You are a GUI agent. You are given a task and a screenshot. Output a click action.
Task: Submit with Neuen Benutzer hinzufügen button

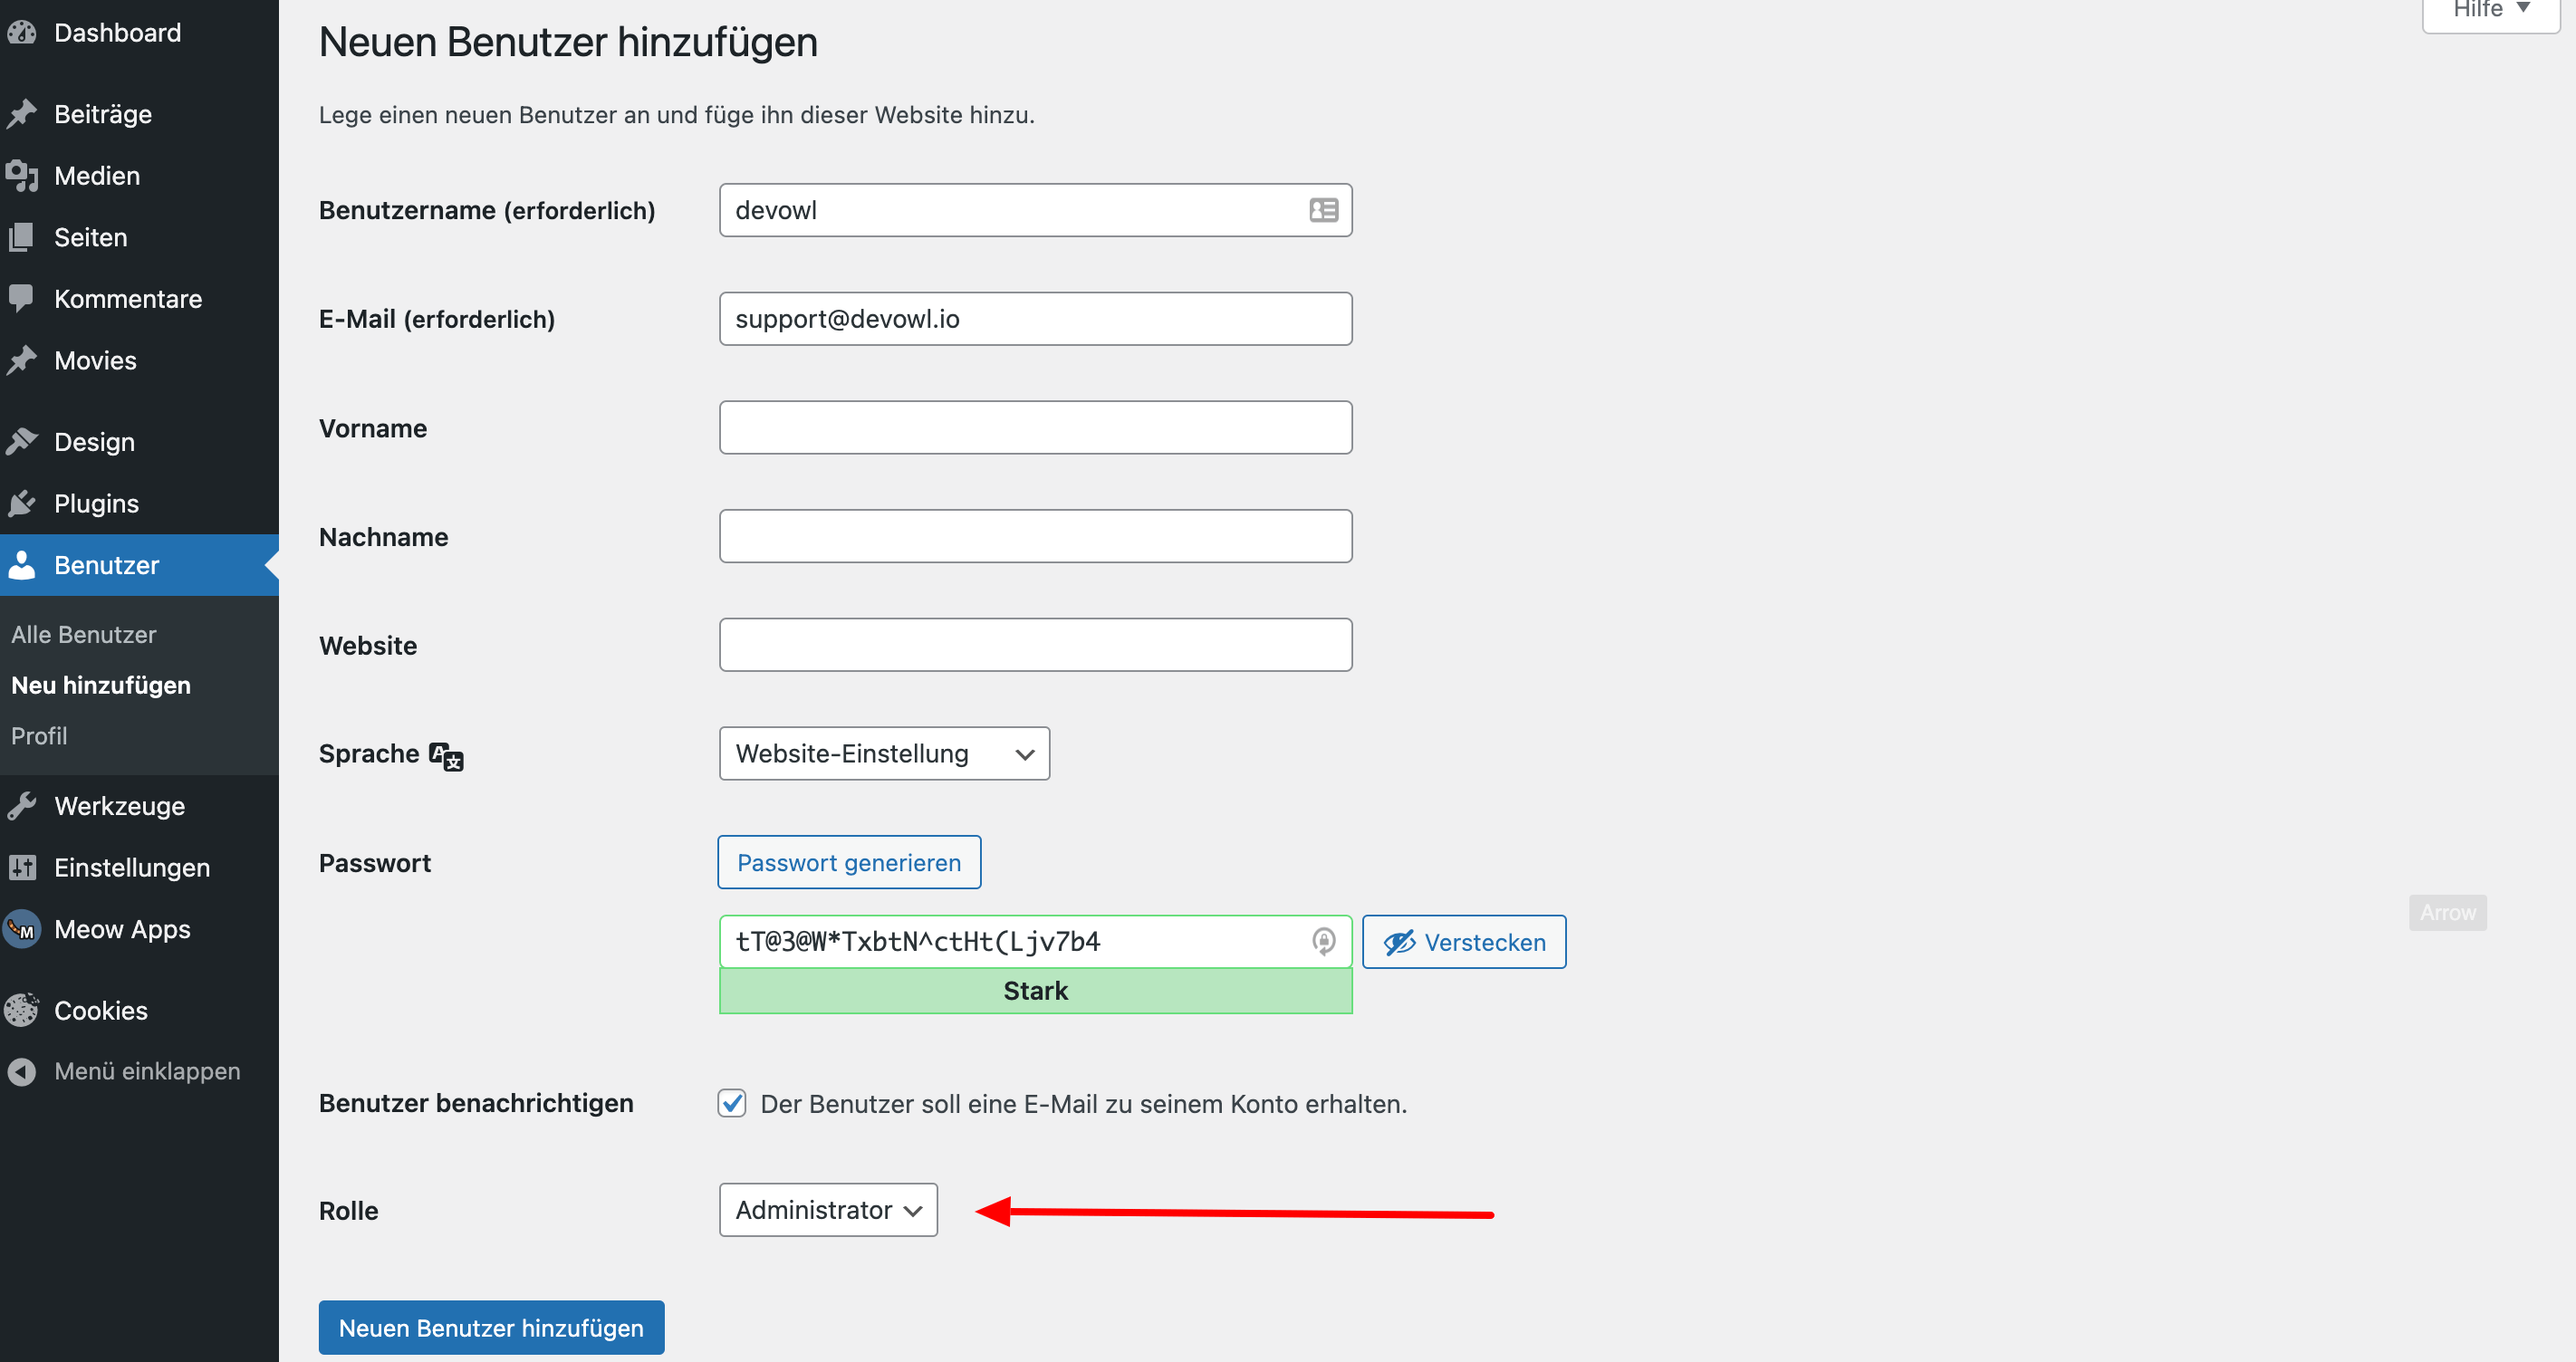(x=491, y=1327)
